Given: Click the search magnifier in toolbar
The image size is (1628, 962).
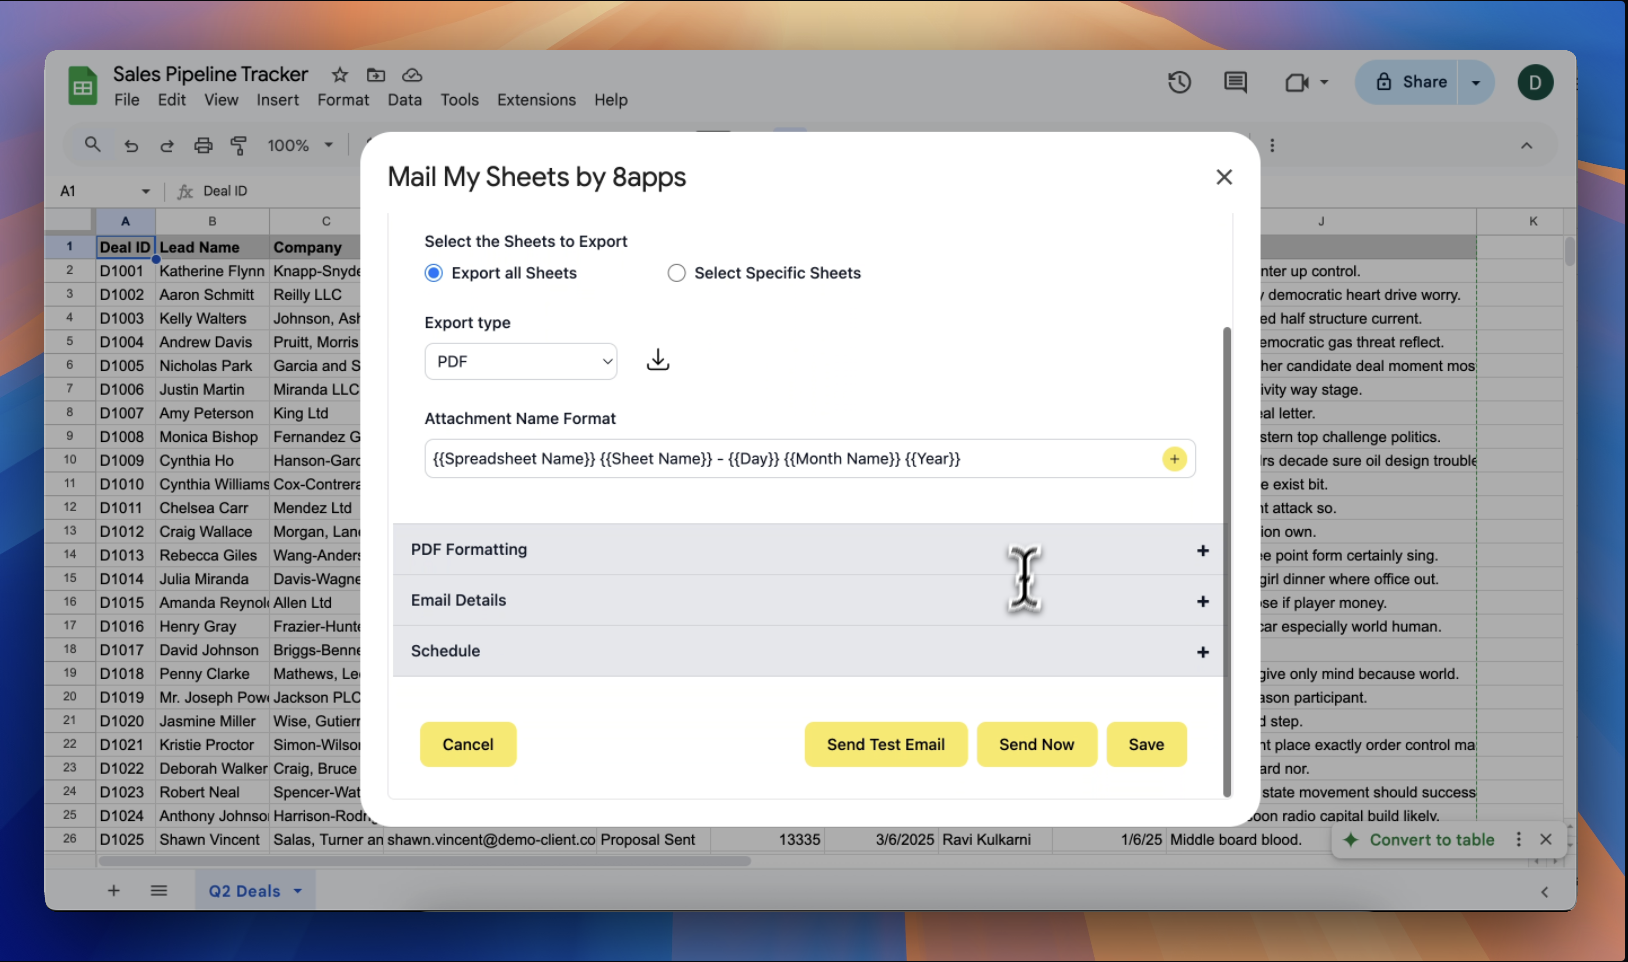Looking at the screenshot, I should 93,145.
